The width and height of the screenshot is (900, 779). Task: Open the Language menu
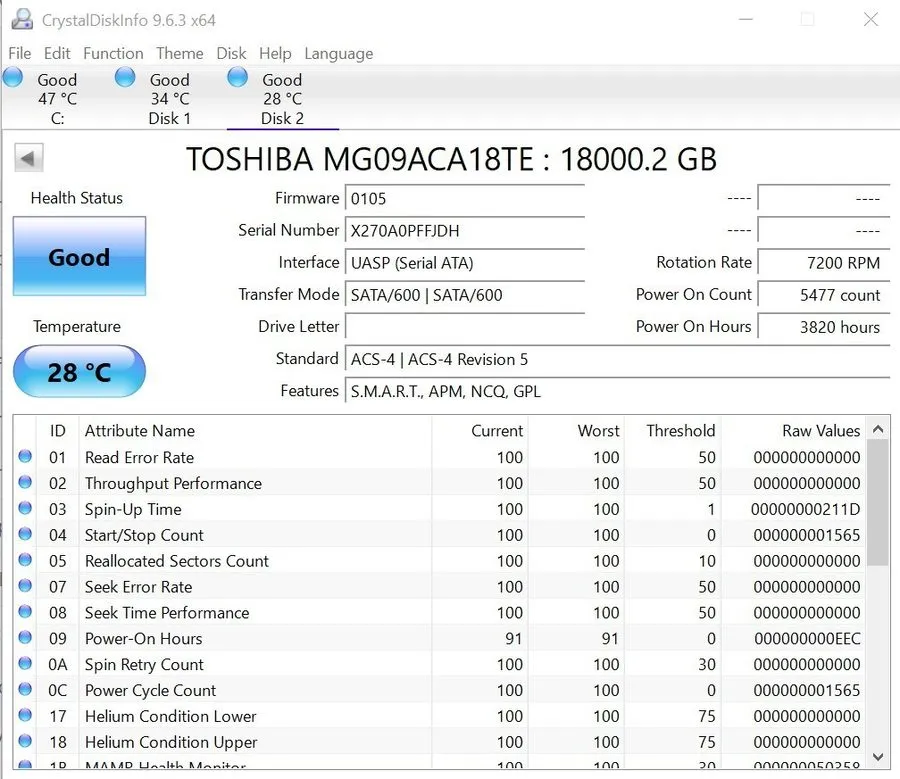[x=339, y=53]
